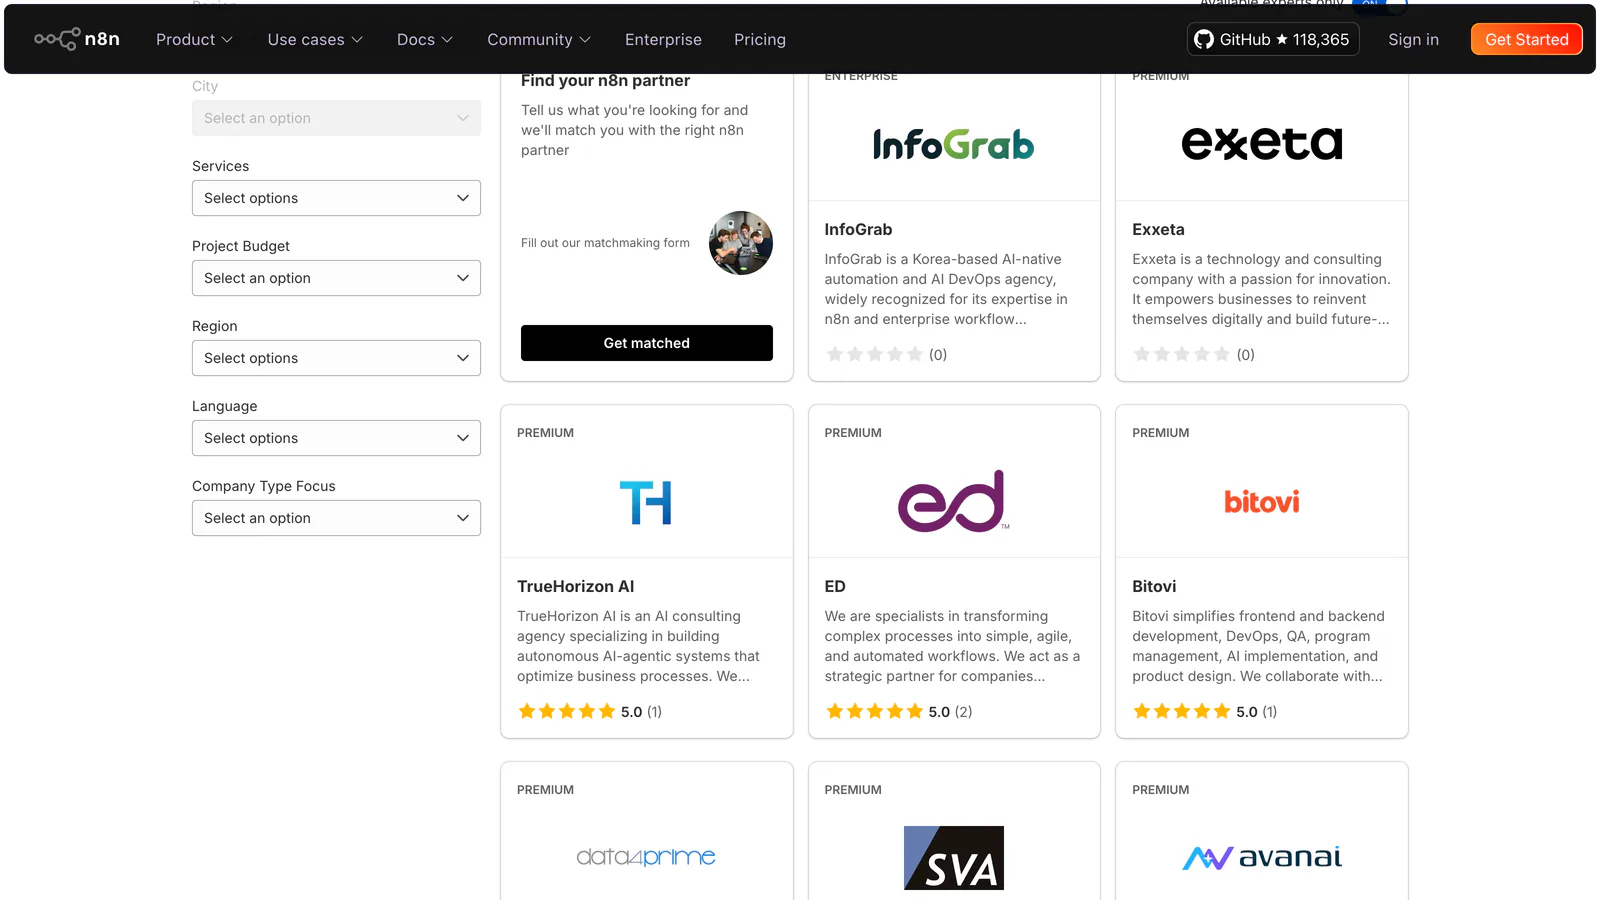Click the TrueHorizon AI TH logo

(646, 502)
